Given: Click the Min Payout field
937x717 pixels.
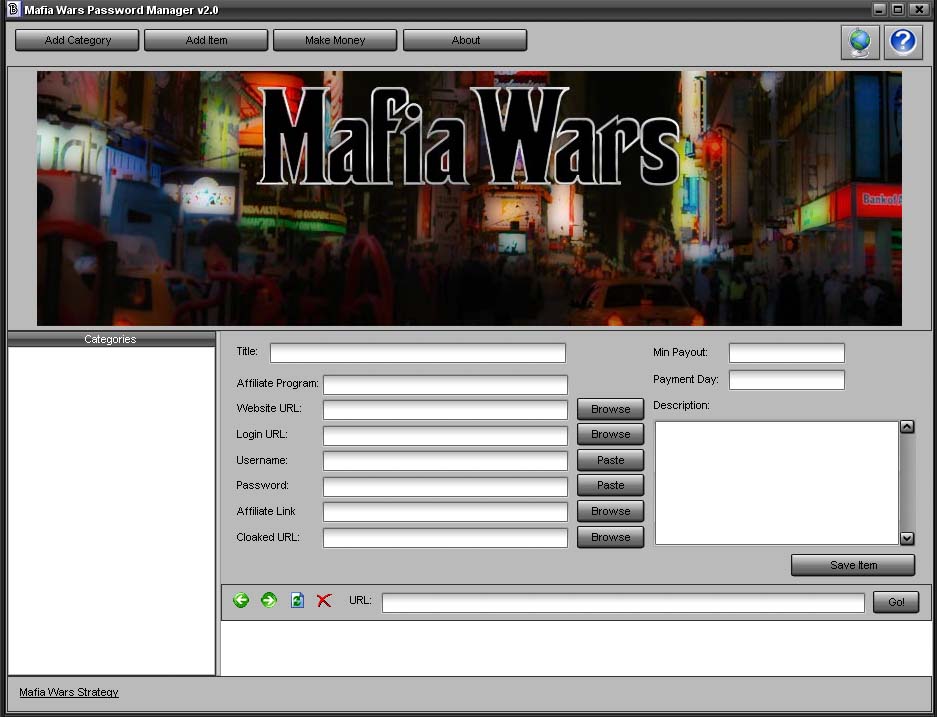Looking at the screenshot, I should [786, 353].
